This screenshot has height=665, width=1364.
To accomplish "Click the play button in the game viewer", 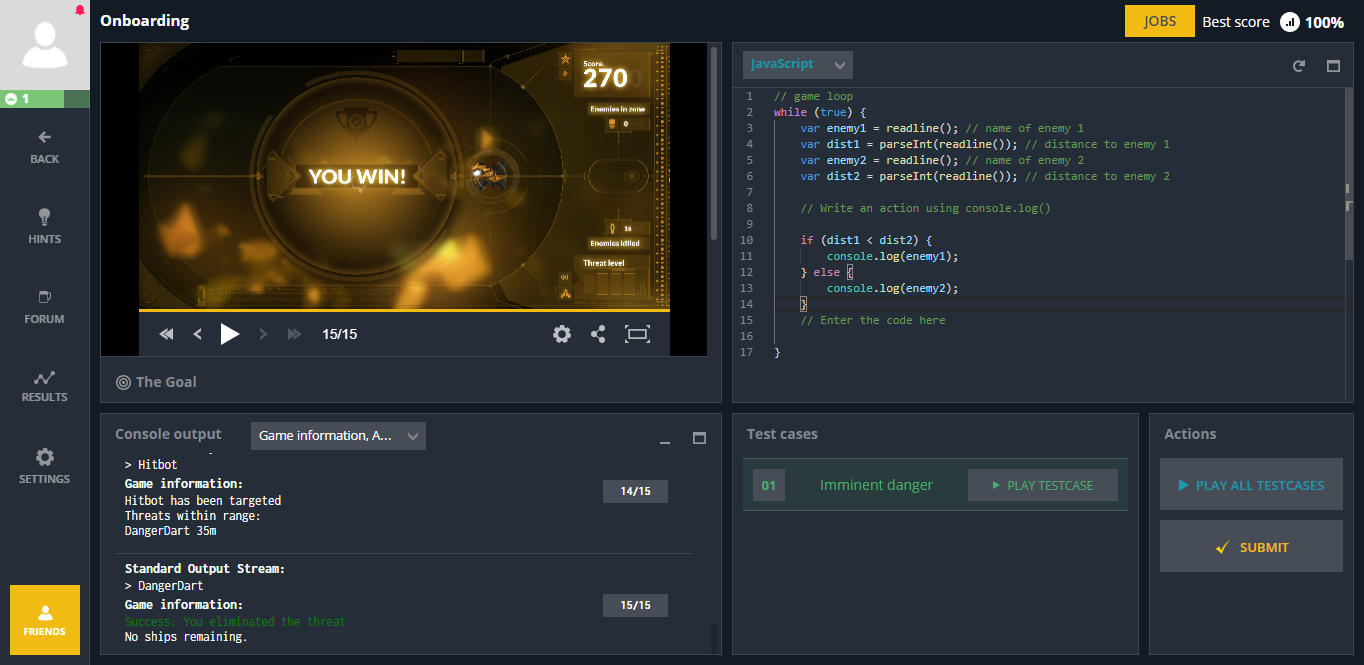I will 230,334.
